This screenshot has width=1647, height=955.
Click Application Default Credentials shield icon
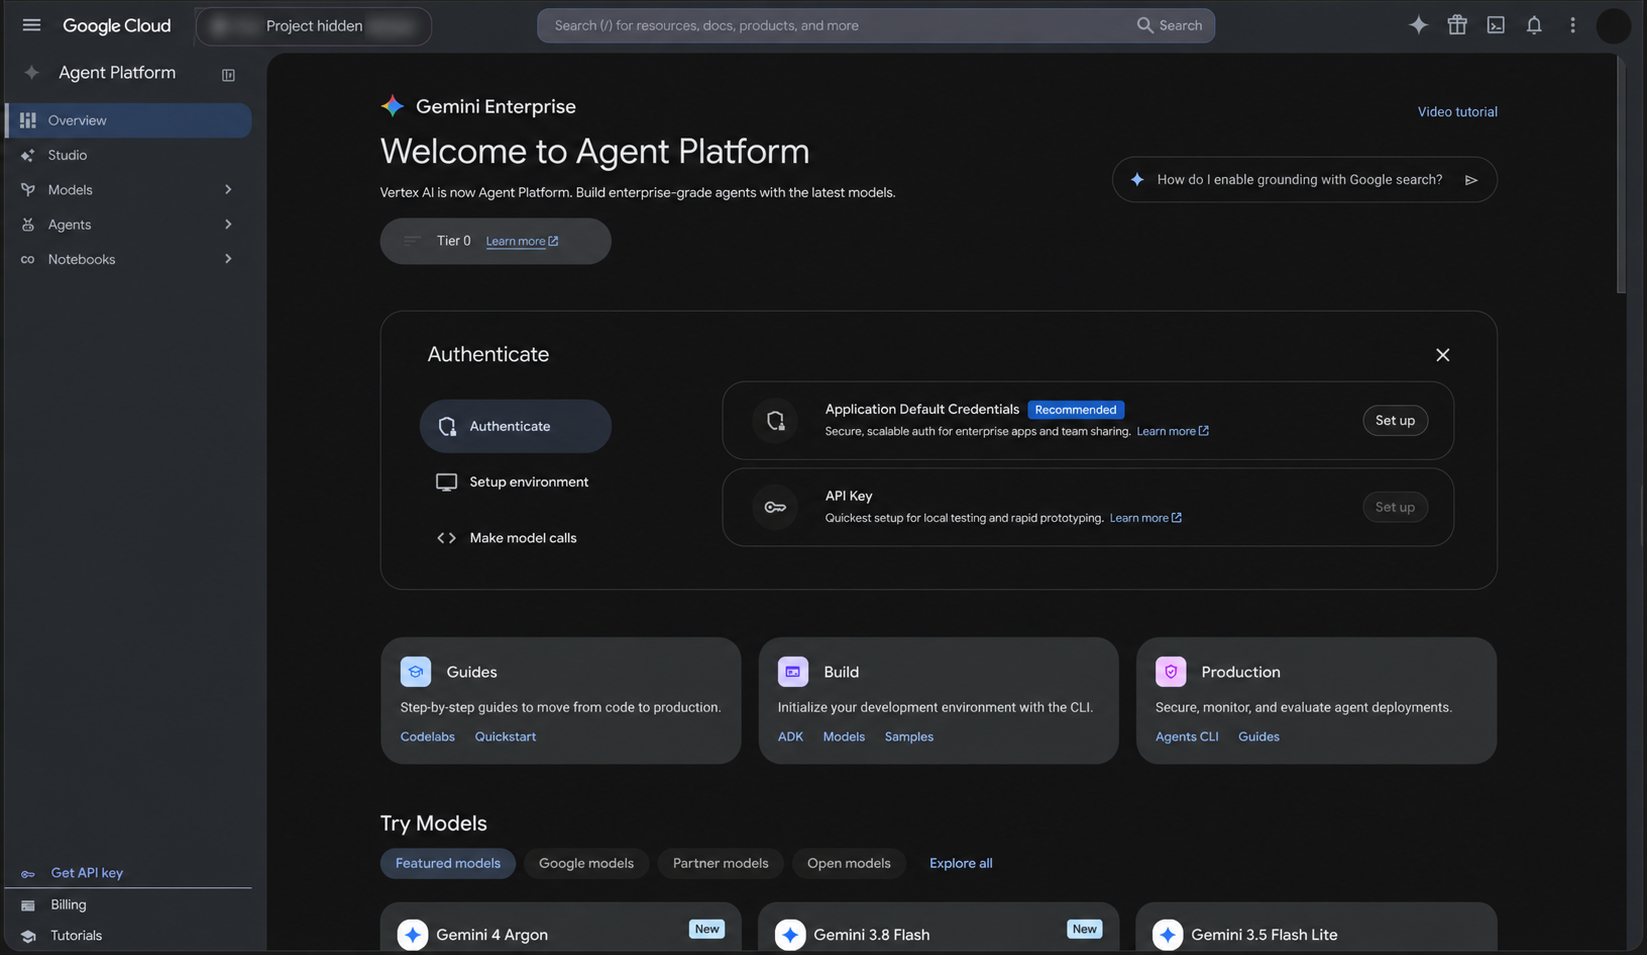[x=775, y=420]
